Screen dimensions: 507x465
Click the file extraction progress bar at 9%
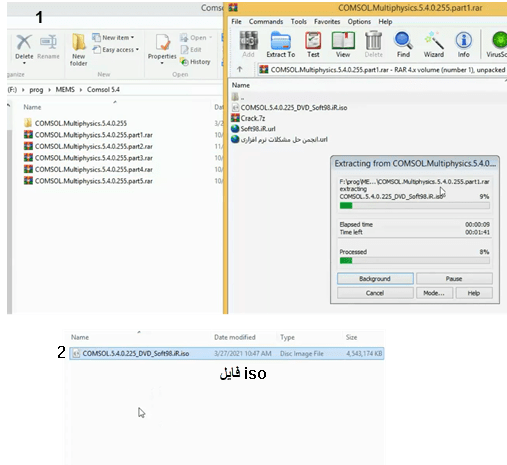coord(415,206)
